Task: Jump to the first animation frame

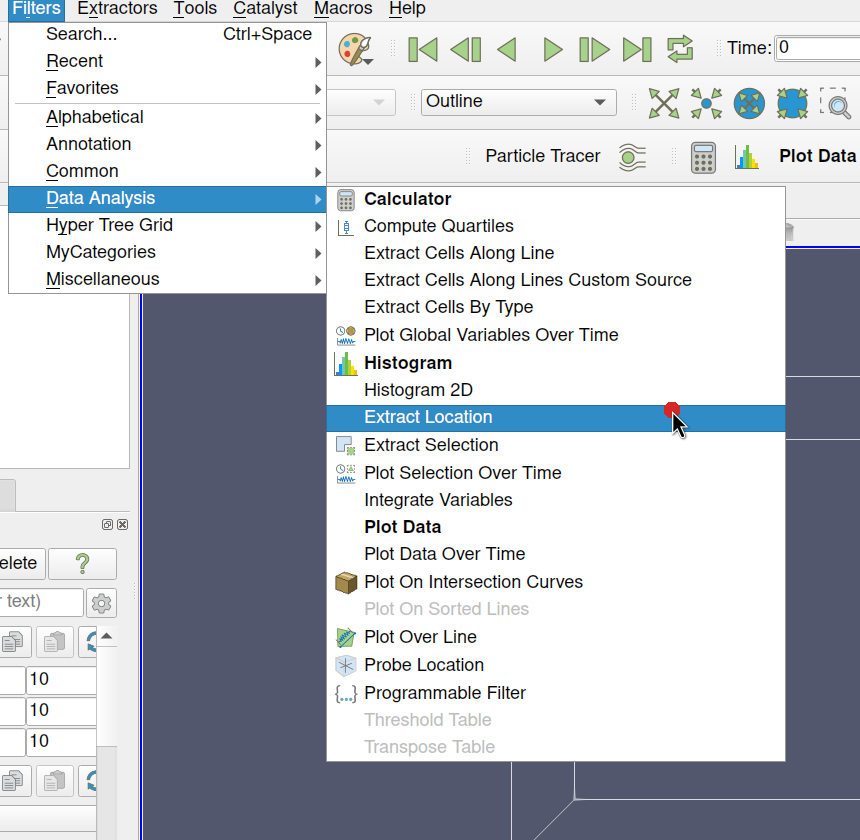Action: 423,49
